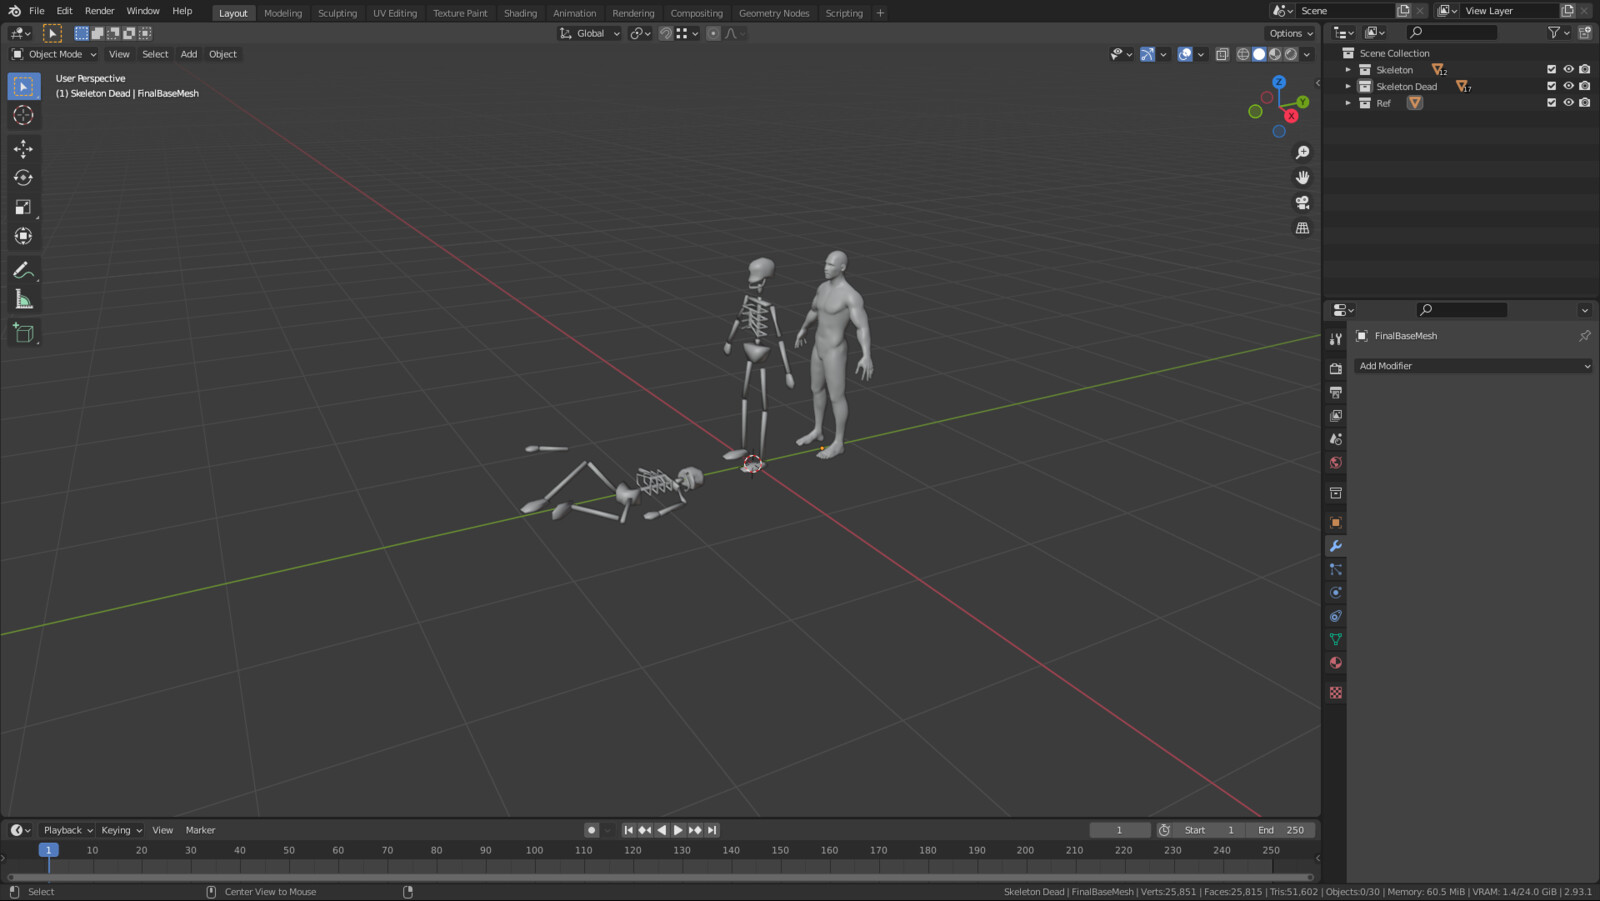Open Particle properties tab
The width and height of the screenshot is (1600, 901).
[x=1336, y=569]
